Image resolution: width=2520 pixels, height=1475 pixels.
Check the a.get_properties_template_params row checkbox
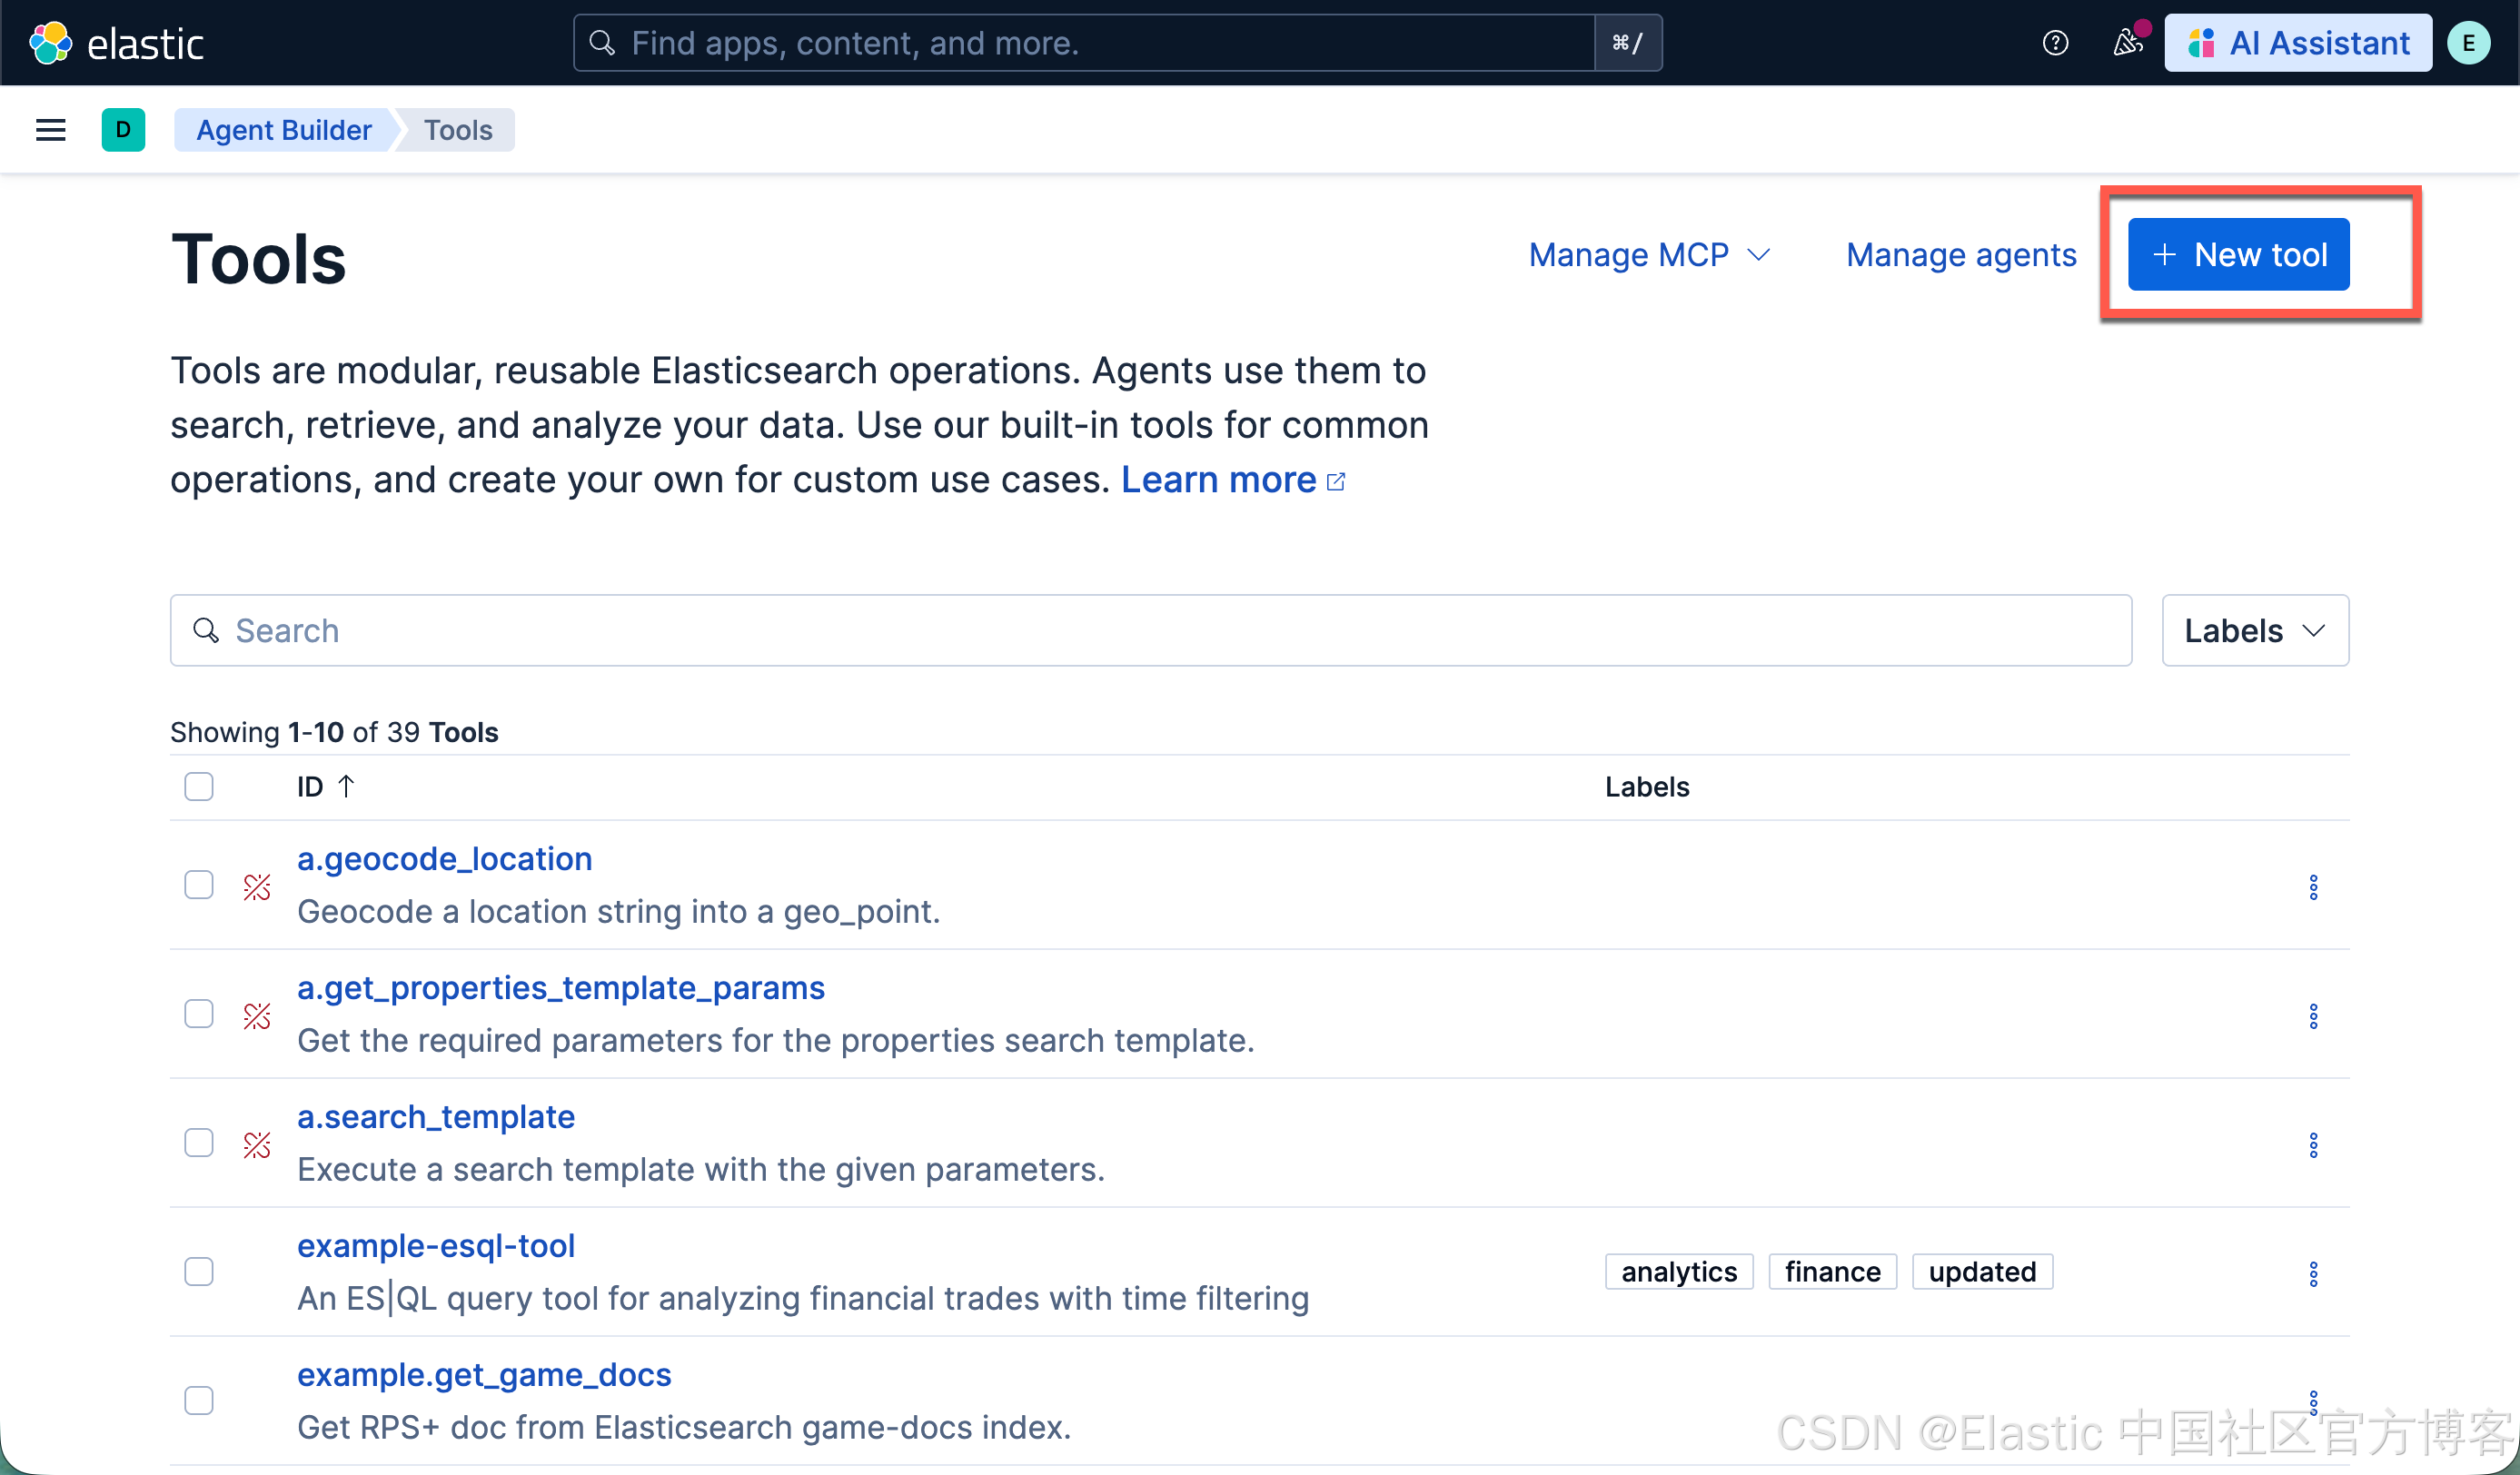click(x=199, y=1014)
